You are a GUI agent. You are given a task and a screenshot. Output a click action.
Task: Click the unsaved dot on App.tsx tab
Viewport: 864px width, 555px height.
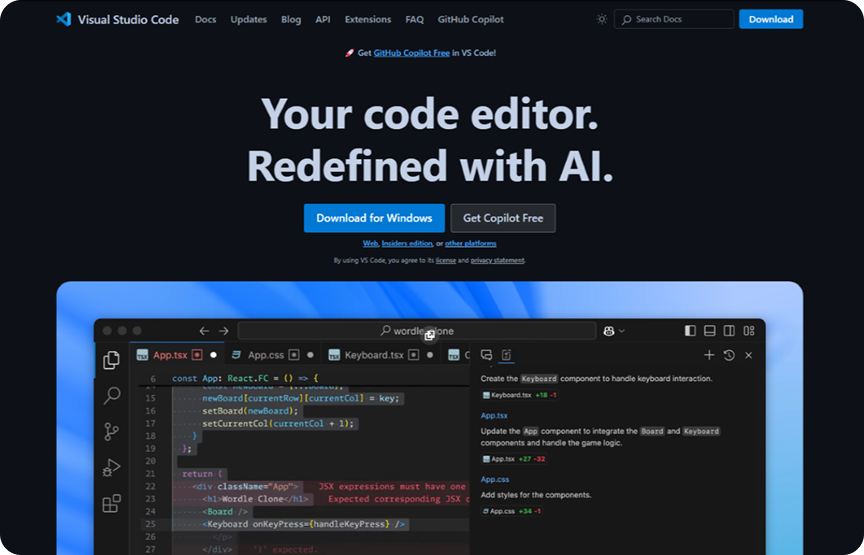(213, 355)
